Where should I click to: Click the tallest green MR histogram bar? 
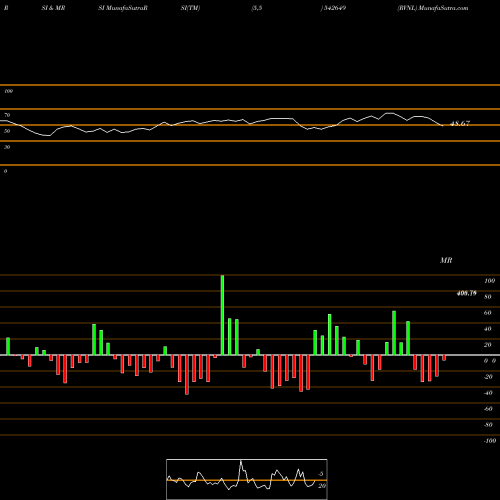(222, 315)
